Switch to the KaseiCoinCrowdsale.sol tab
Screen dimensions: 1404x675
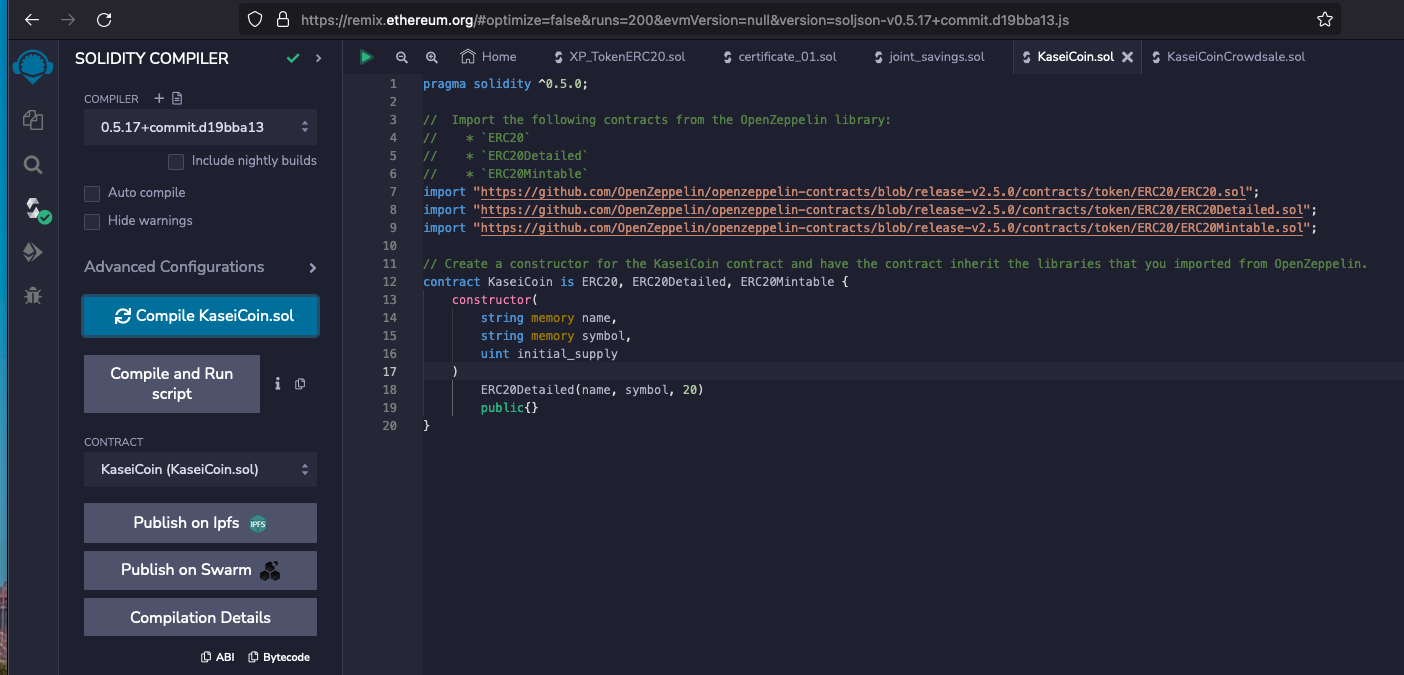point(1228,57)
